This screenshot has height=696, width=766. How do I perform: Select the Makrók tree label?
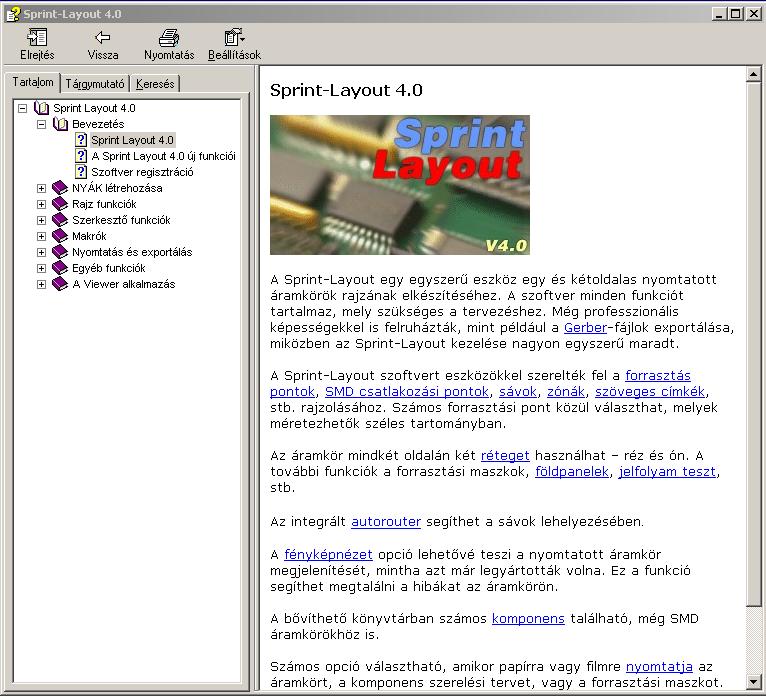(x=89, y=236)
